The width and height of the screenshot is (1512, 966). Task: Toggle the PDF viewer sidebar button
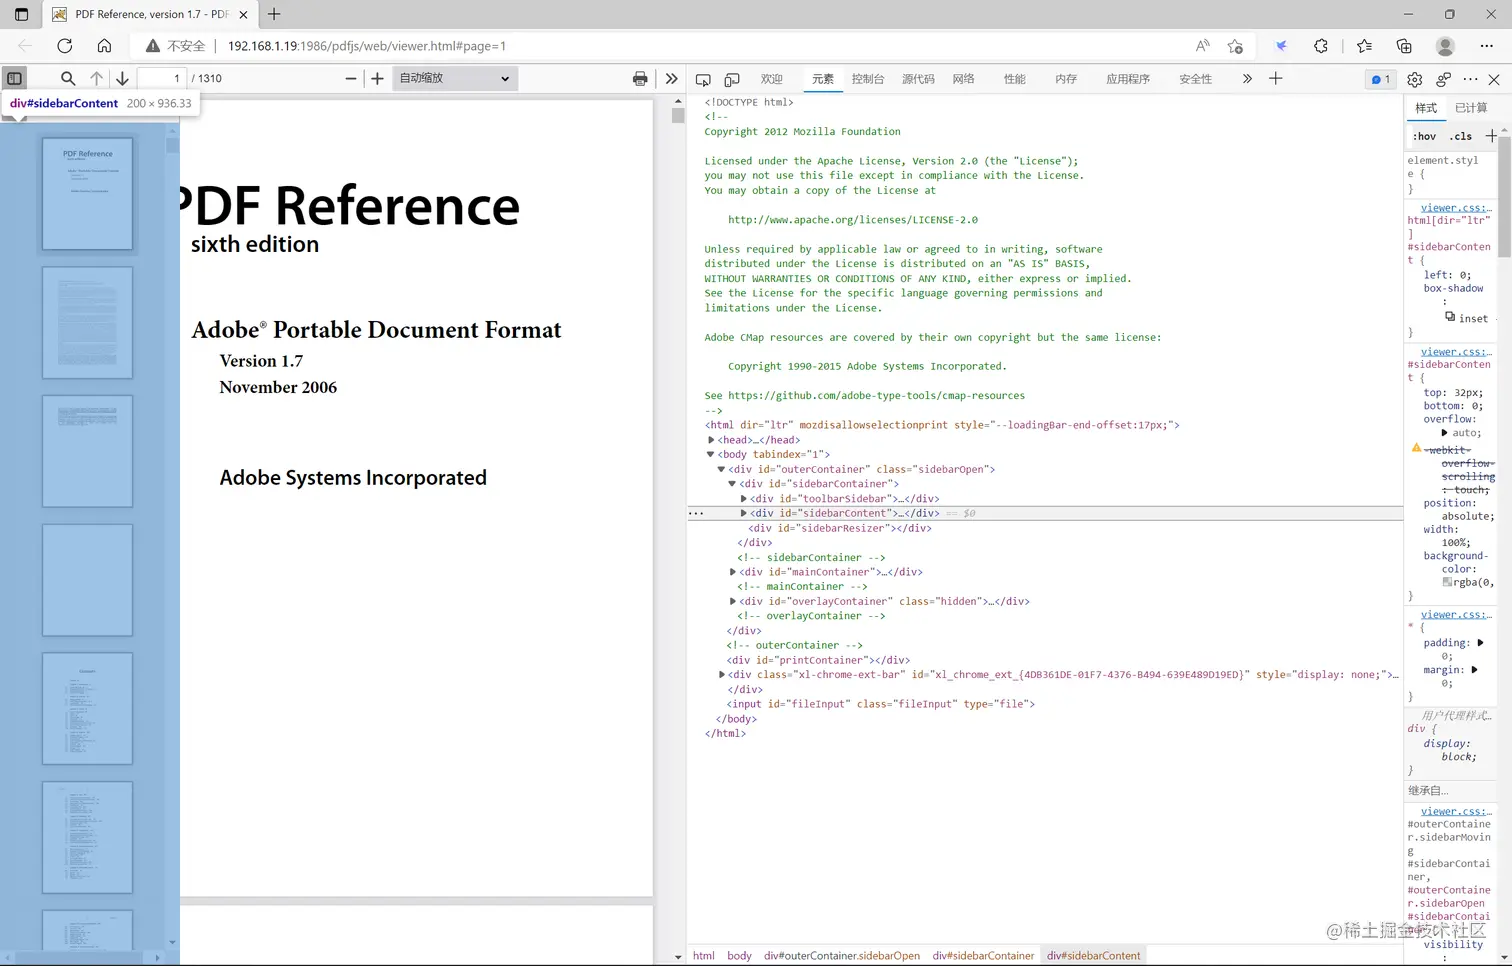pos(15,78)
